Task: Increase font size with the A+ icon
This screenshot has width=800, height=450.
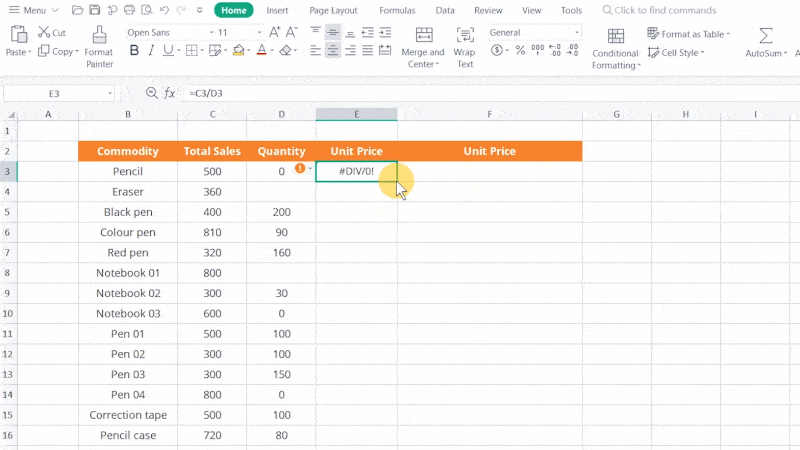Action: click(274, 33)
